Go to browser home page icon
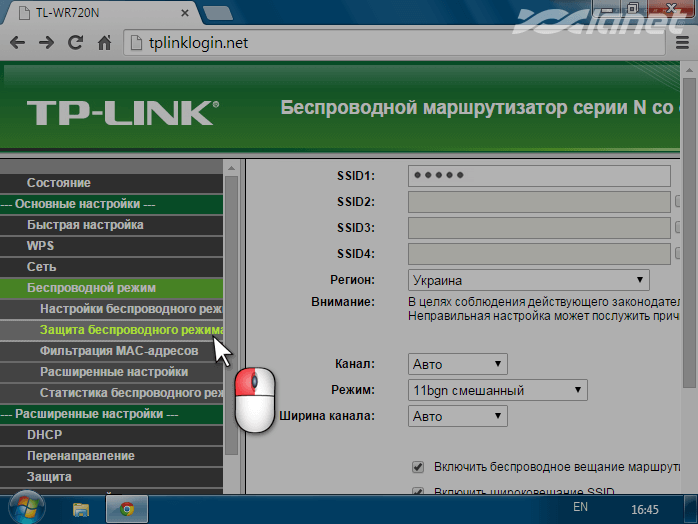 (x=103, y=43)
